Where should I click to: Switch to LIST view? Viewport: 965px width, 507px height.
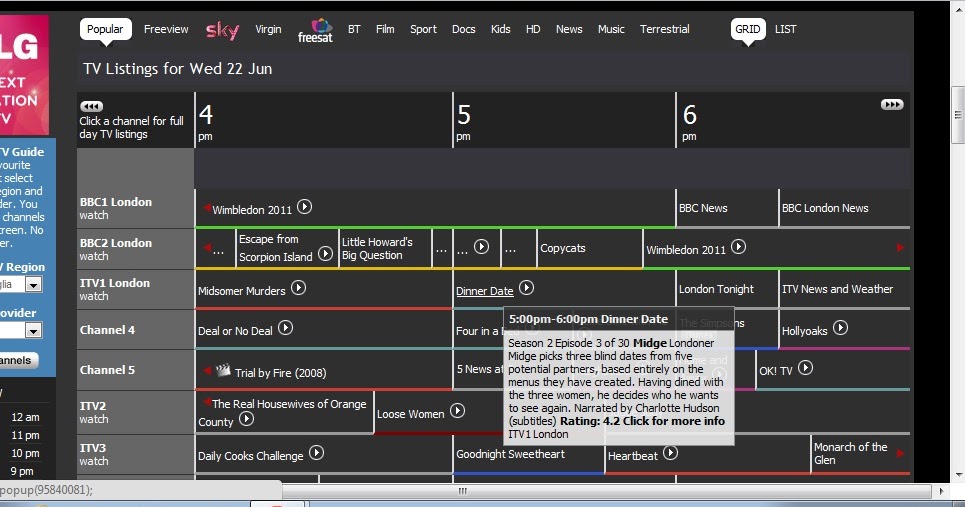point(785,29)
